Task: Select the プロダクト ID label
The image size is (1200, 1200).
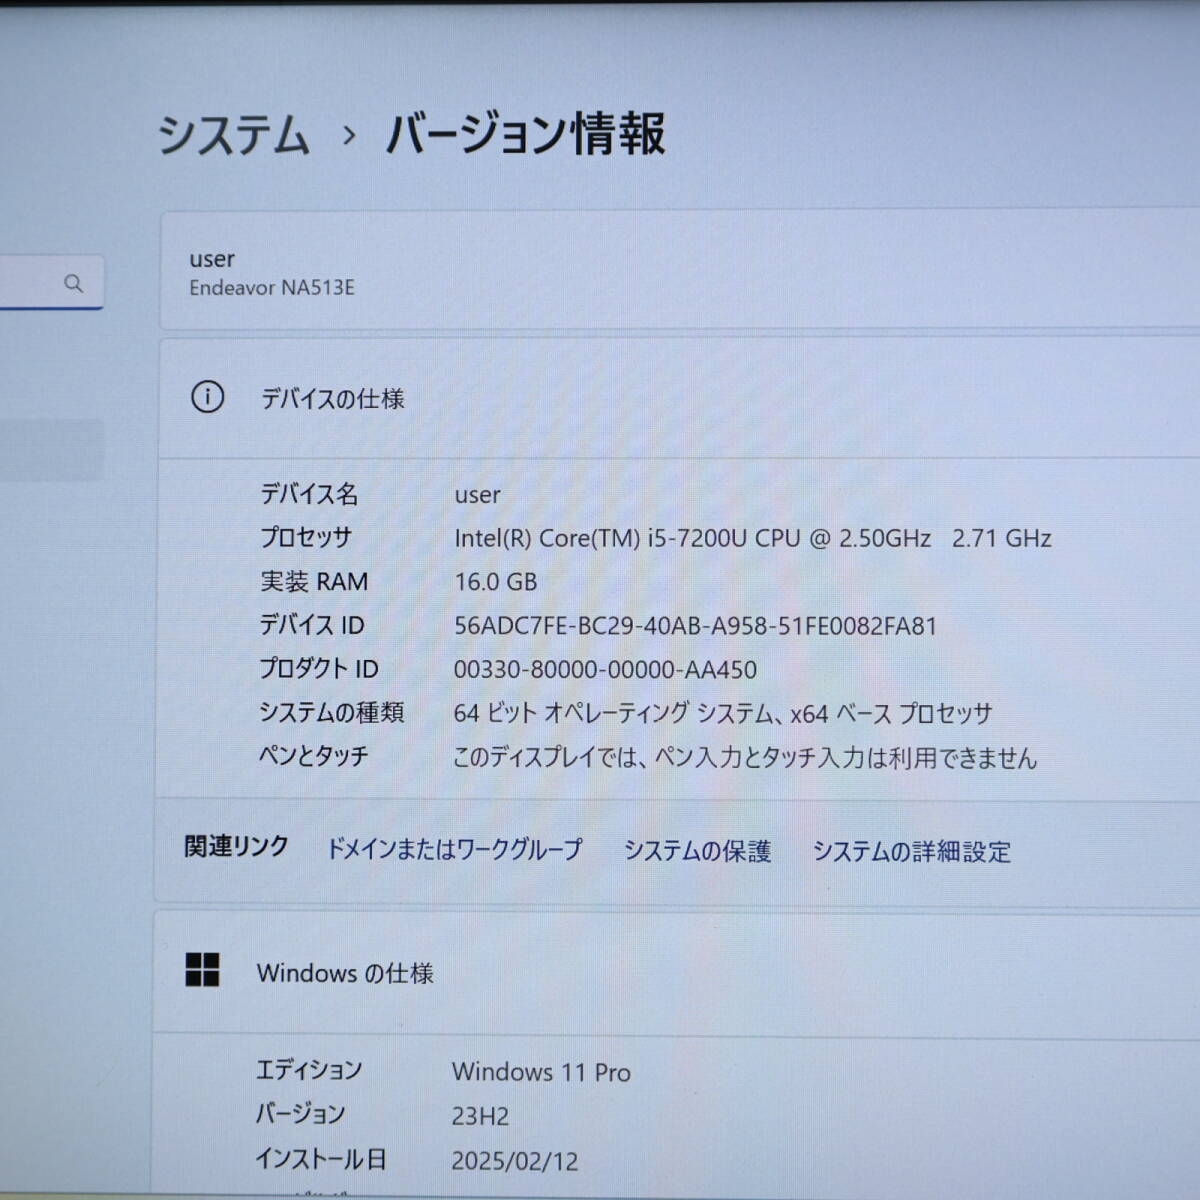Action: coord(319,669)
